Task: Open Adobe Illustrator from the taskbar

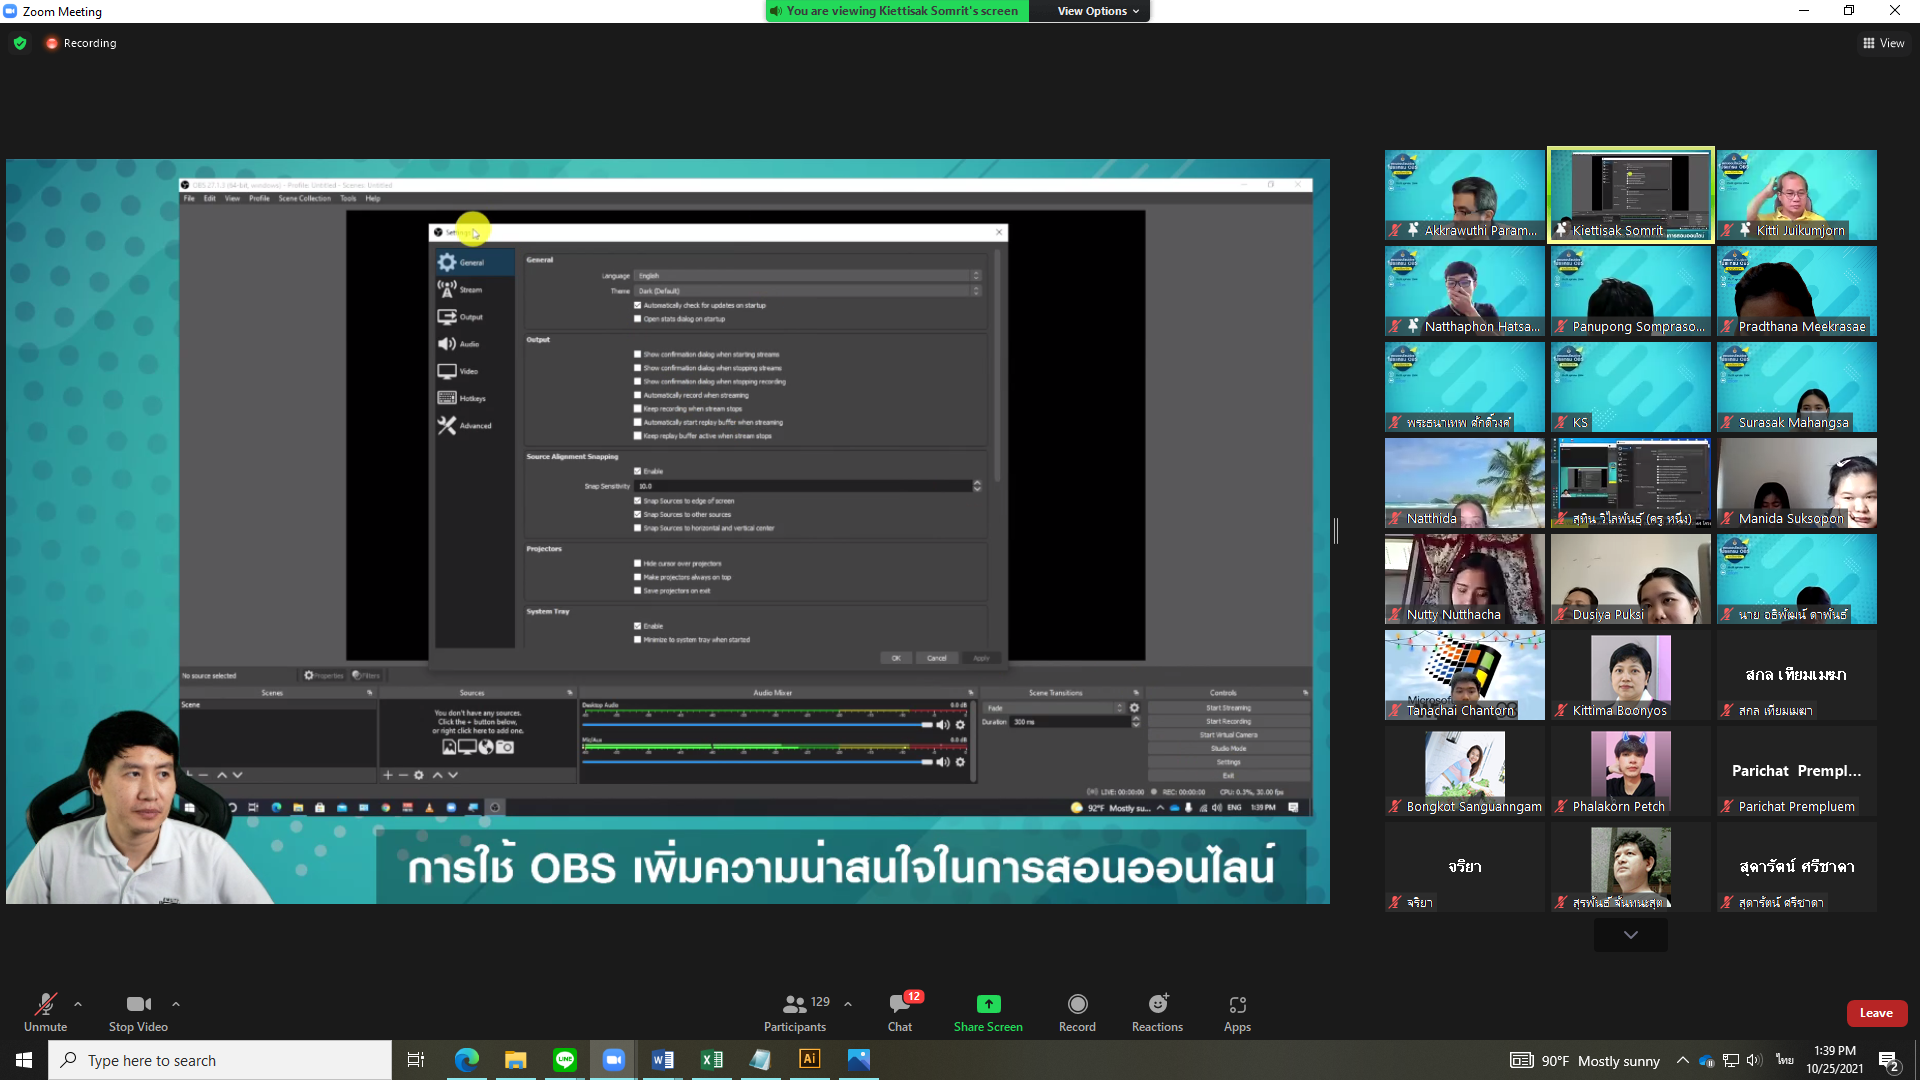Action: [x=810, y=1060]
